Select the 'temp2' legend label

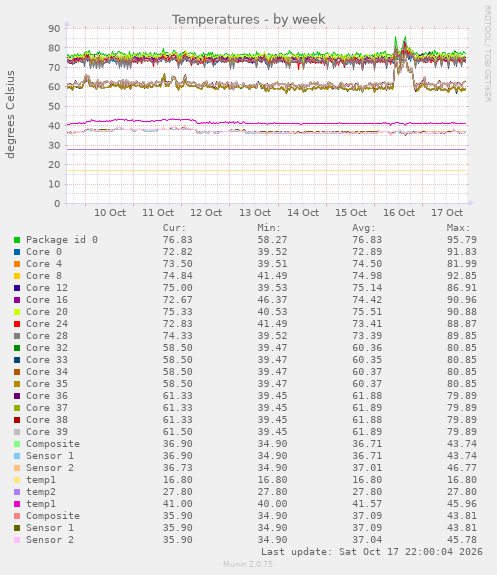pos(41,492)
